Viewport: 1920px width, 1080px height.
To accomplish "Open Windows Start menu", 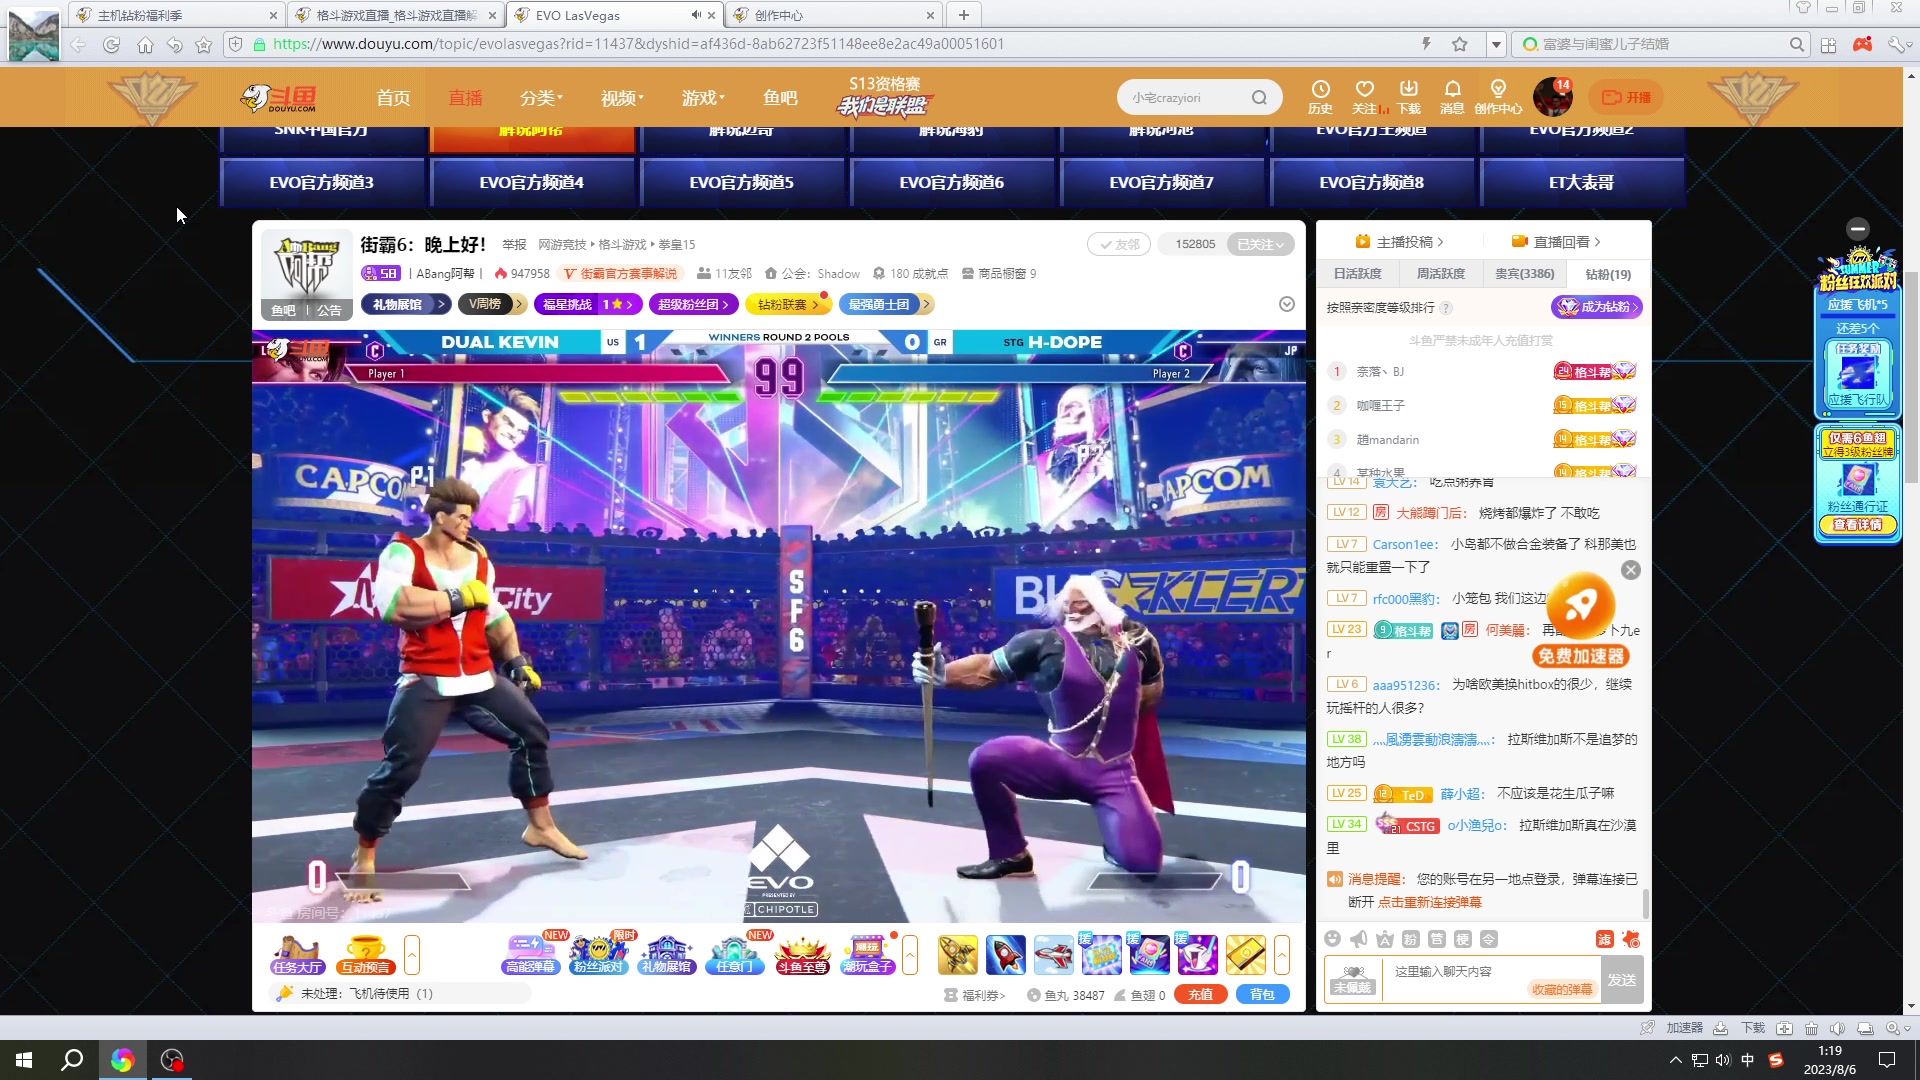I will pyautogui.click(x=24, y=1060).
